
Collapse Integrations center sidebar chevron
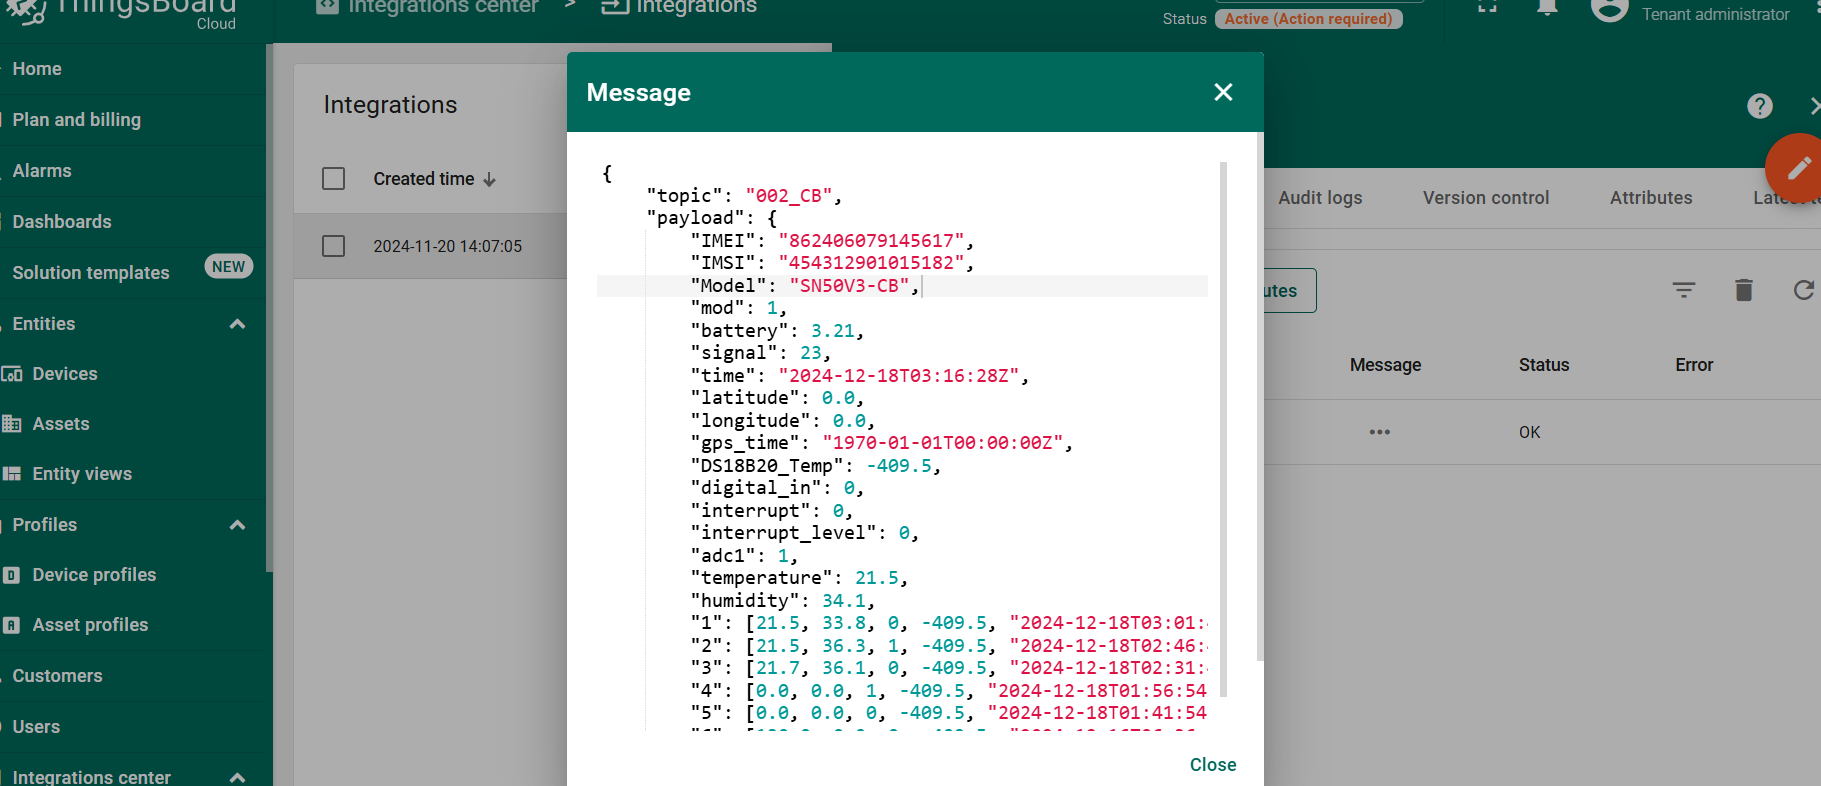click(x=237, y=777)
